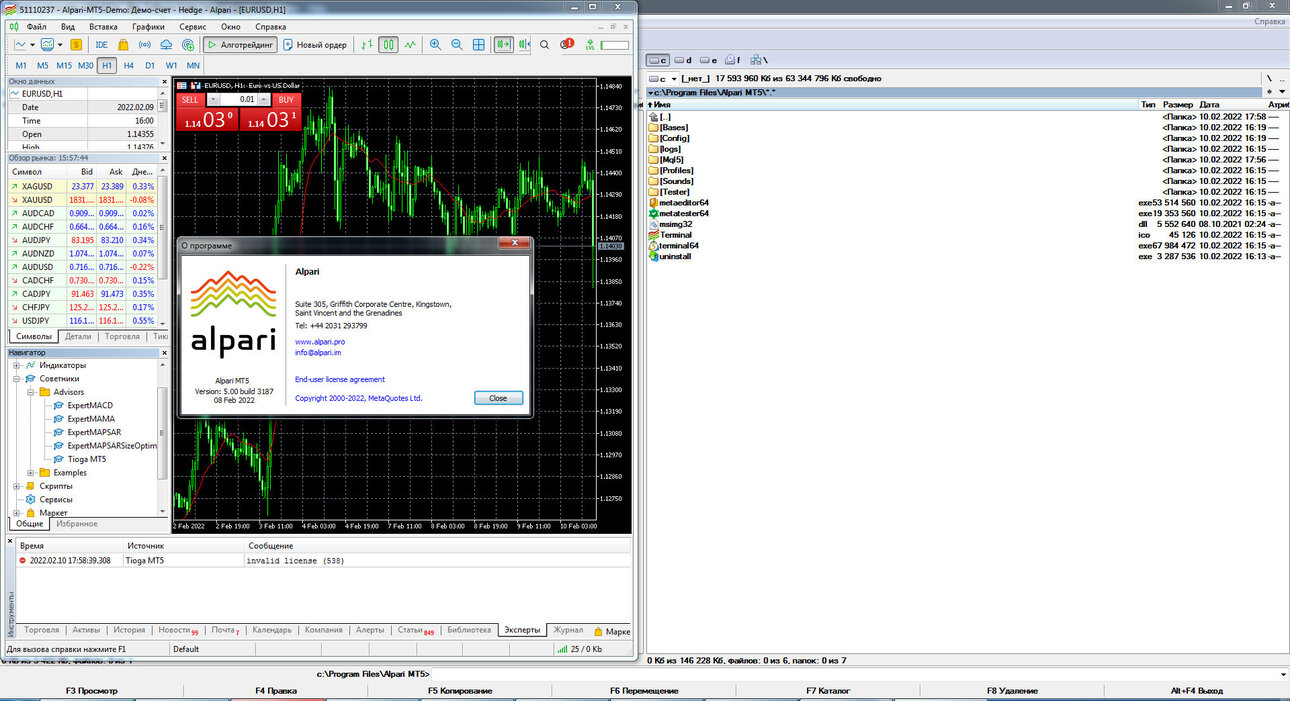
Task: Select drive e in the file manager
Action: click(x=708, y=60)
